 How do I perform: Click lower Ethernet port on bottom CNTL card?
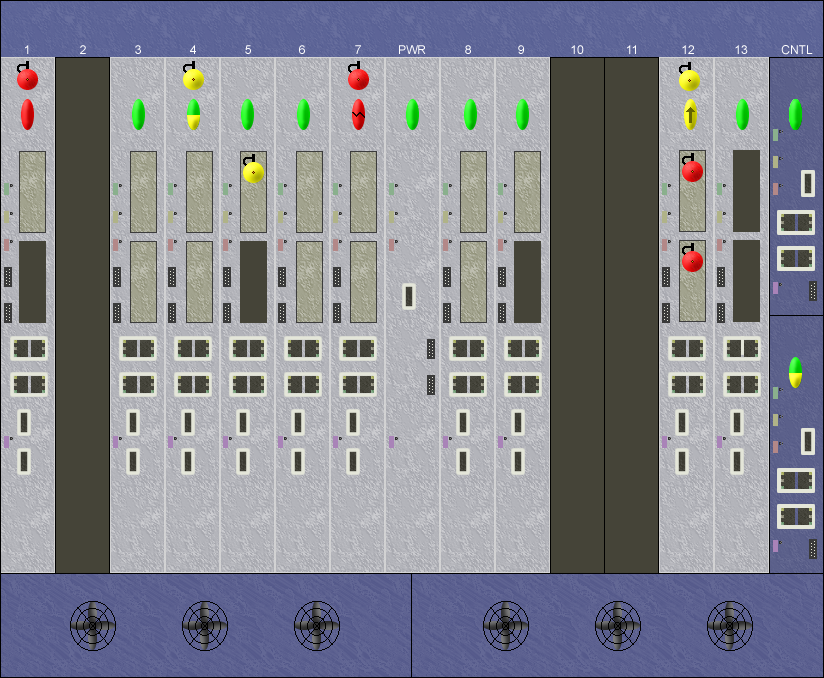pos(796,517)
